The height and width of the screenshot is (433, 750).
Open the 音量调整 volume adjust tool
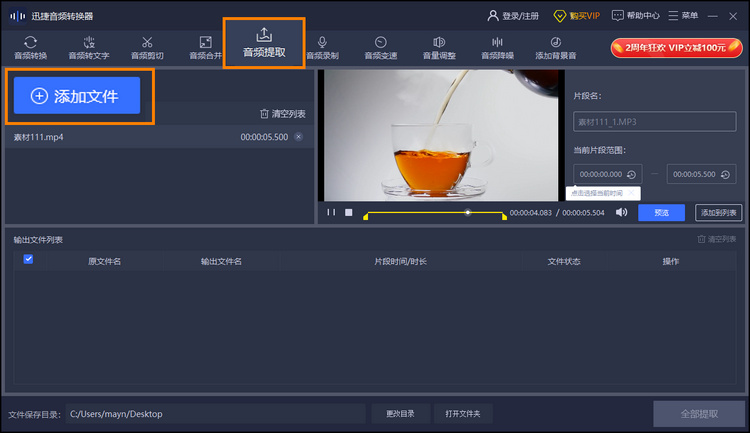pyautogui.click(x=439, y=48)
